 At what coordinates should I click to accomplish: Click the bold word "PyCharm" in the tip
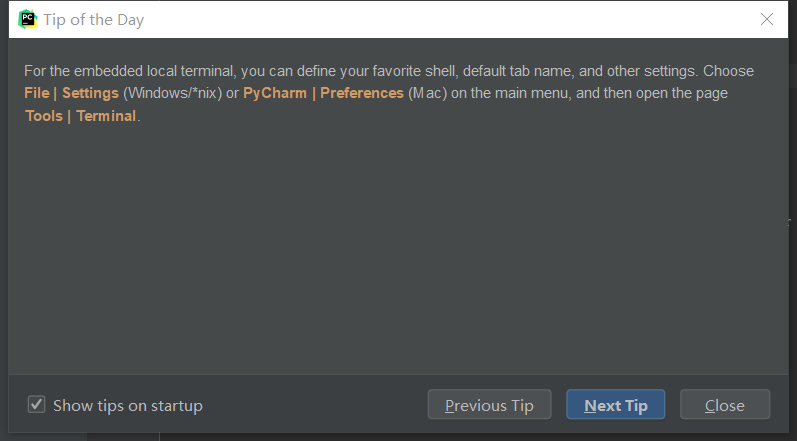point(276,93)
